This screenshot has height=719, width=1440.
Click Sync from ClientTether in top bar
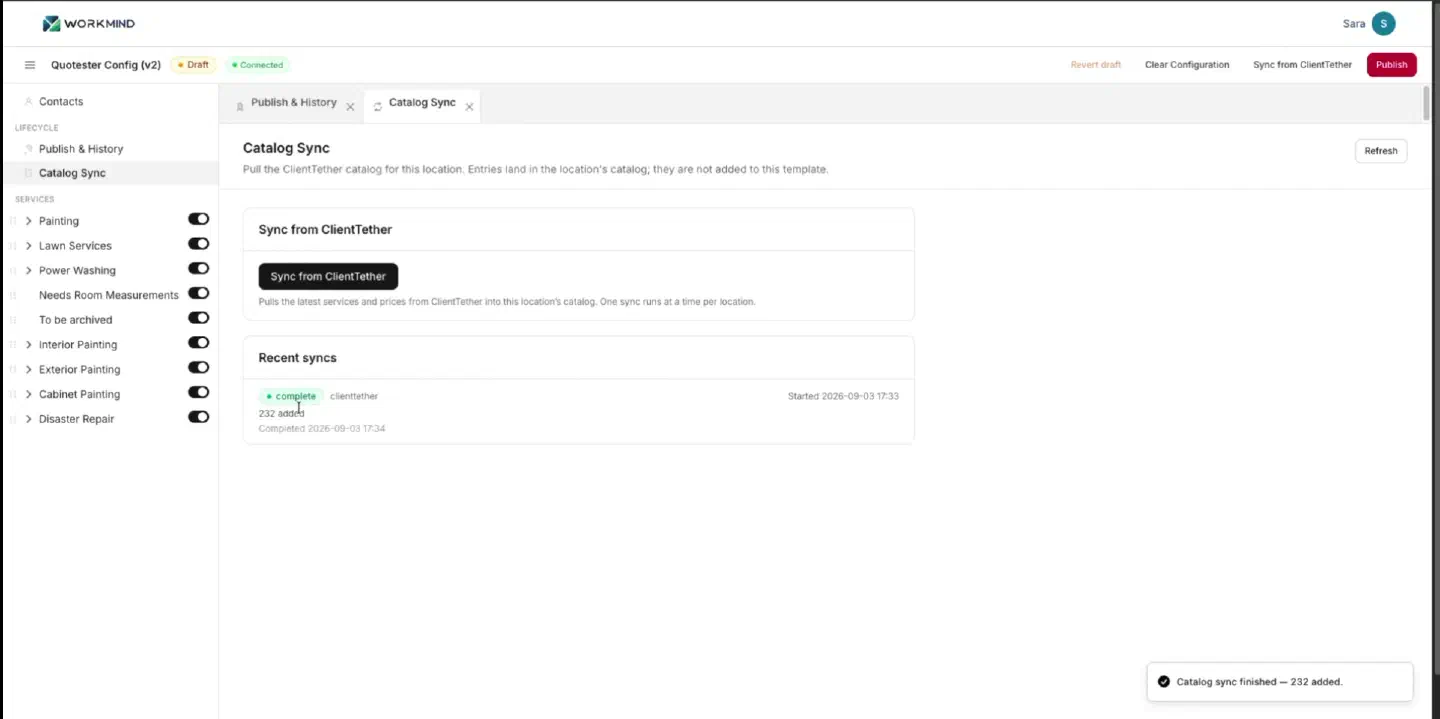click(1302, 65)
